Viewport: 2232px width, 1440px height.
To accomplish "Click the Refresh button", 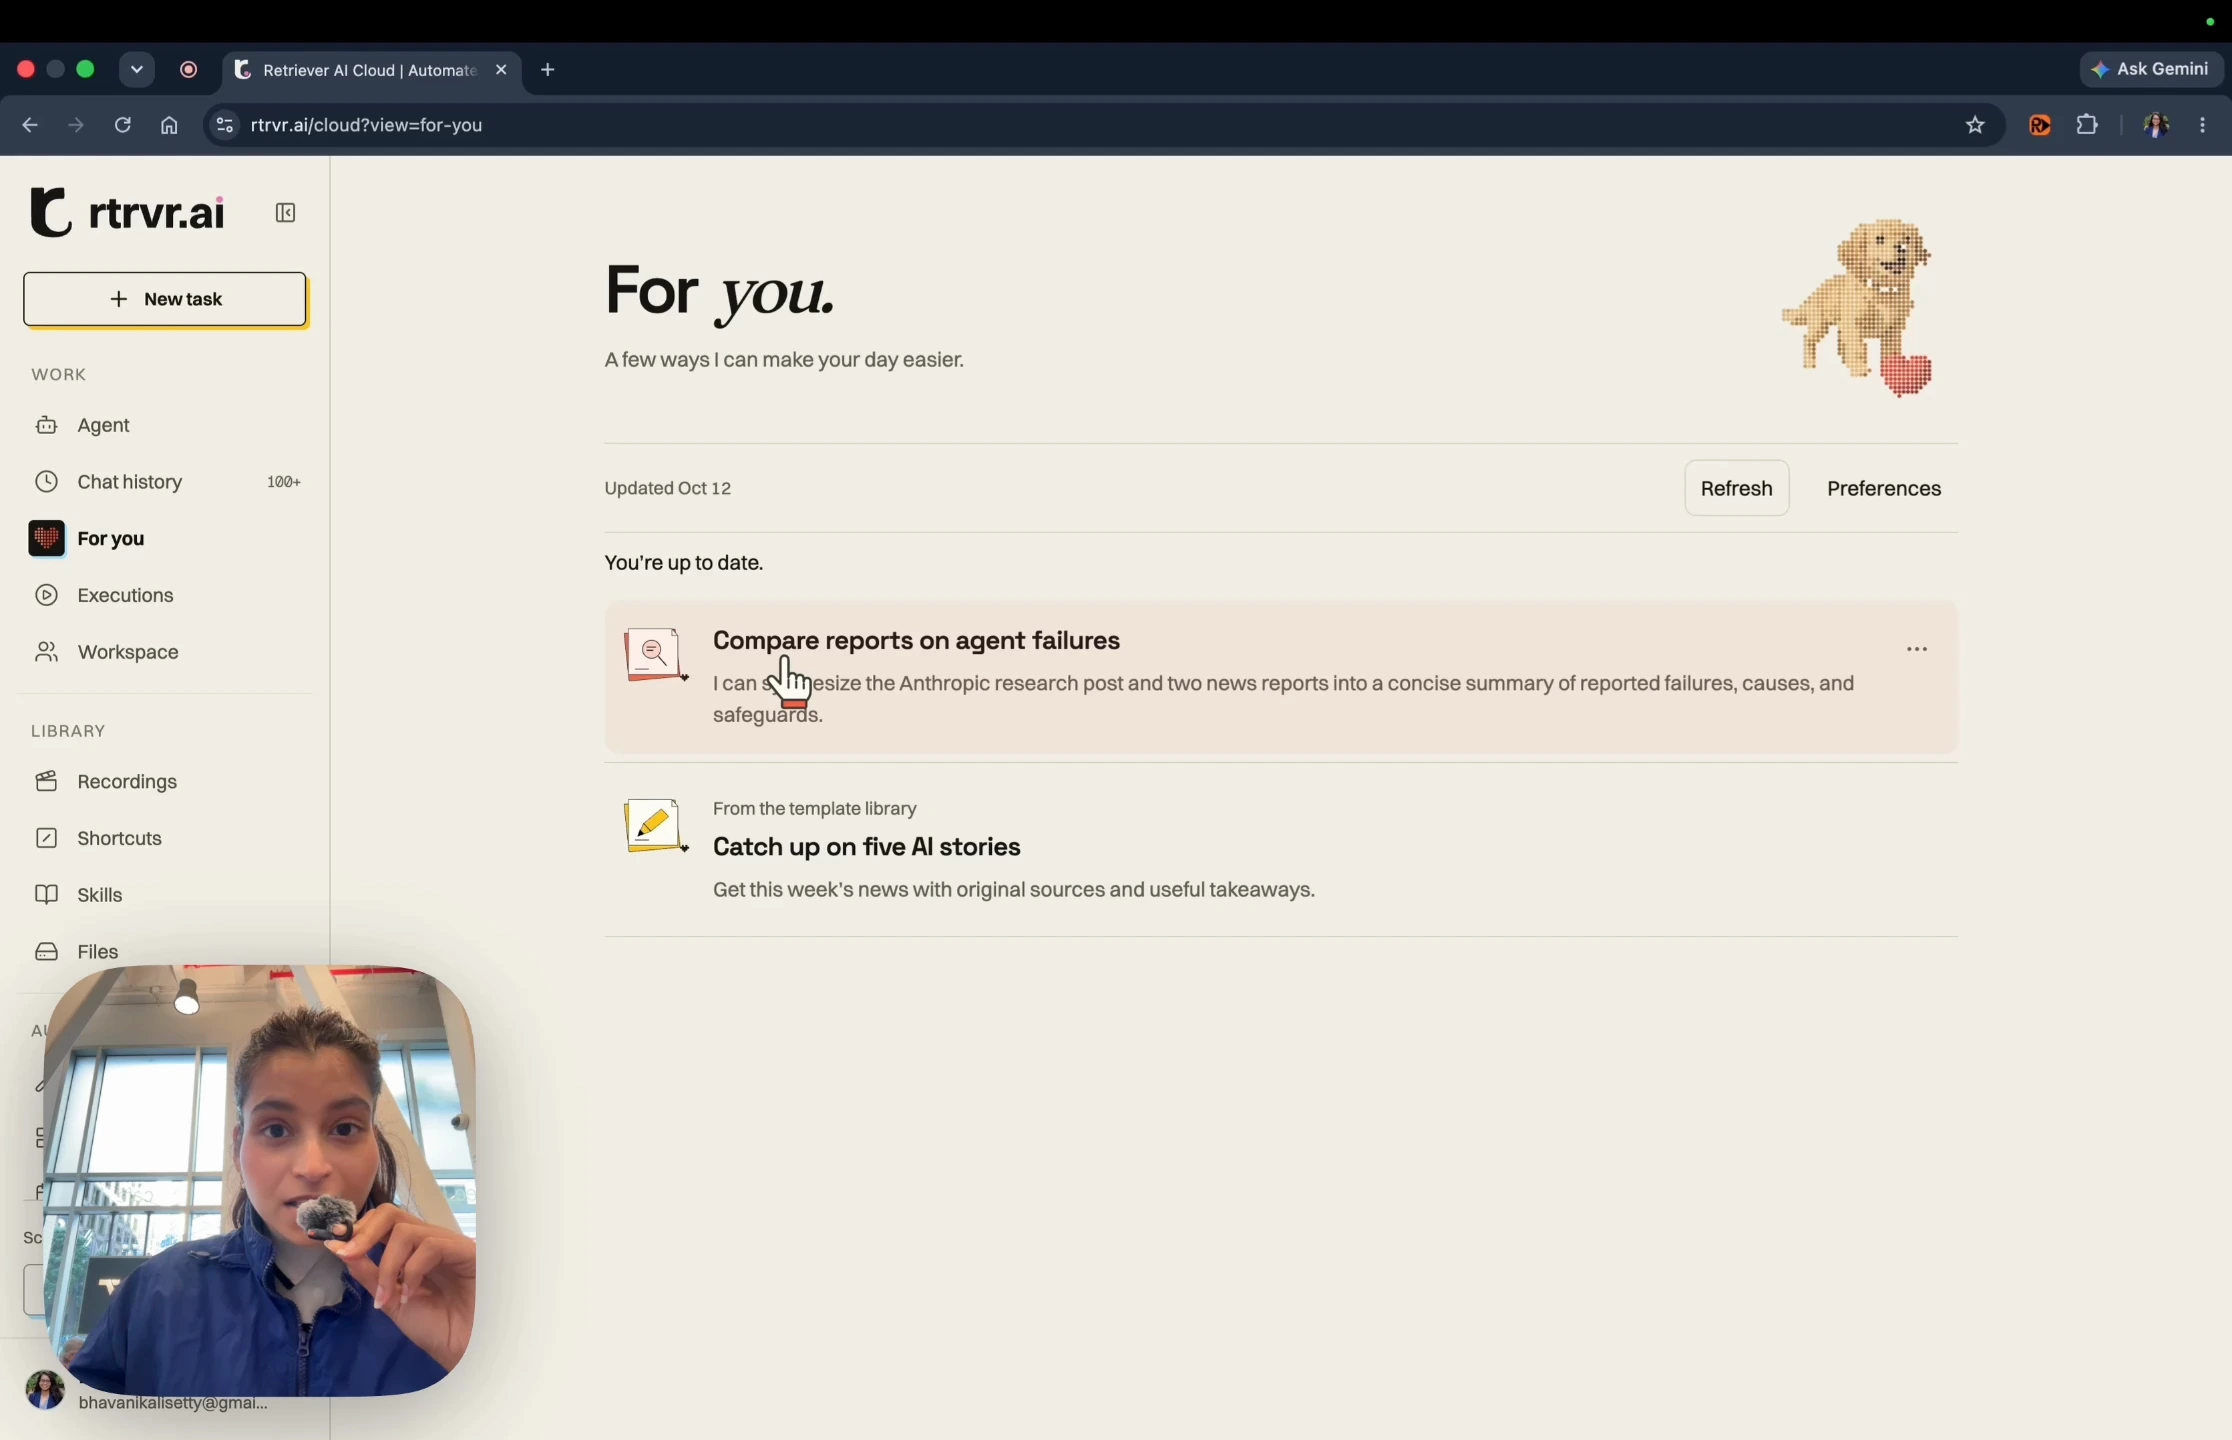I will tap(1736, 488).
